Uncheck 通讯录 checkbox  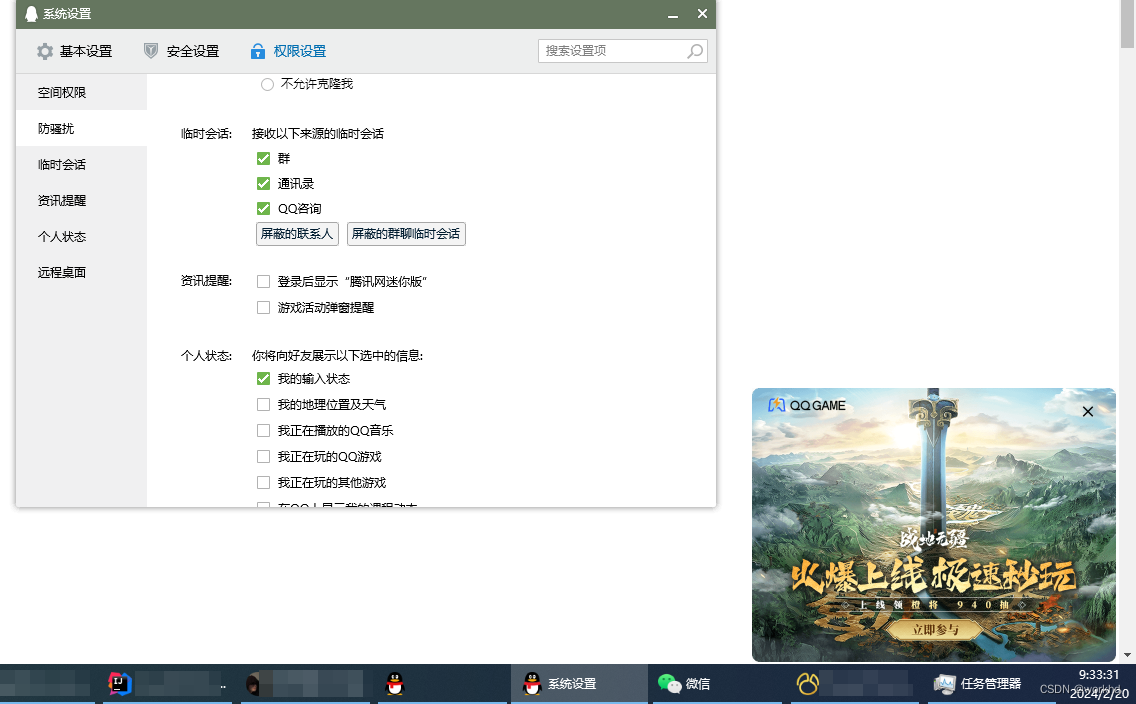pyautogui.click(x=264, y=184)
